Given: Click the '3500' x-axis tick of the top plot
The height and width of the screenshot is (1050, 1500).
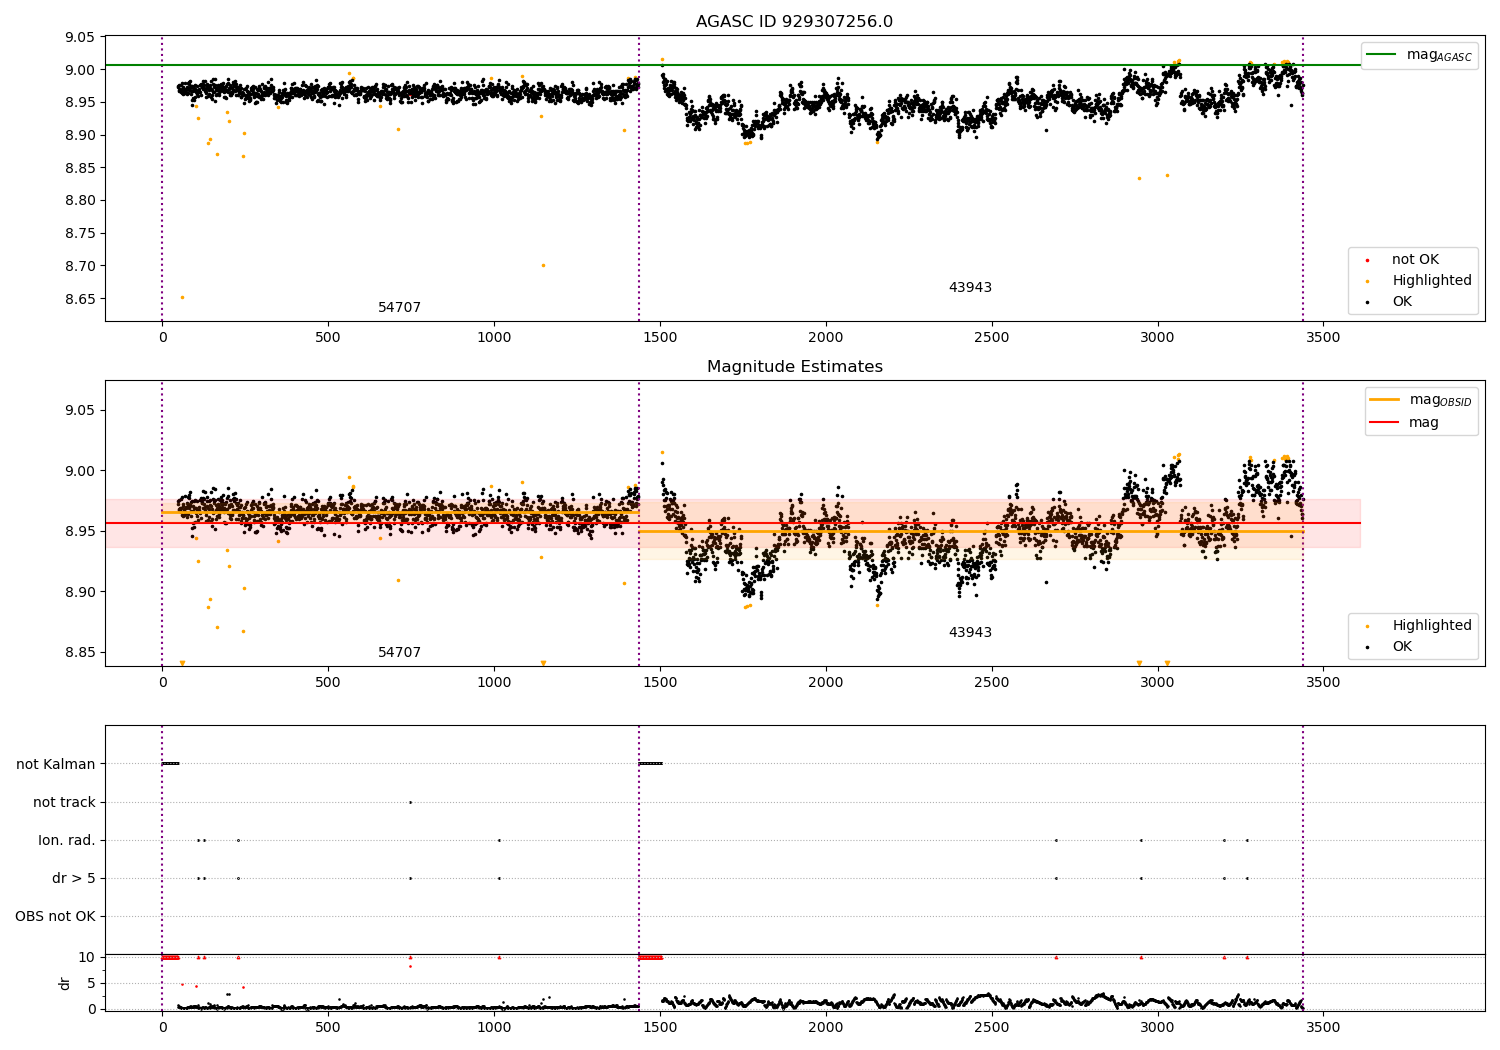Looking at the screenshot, I should coord(1324,338).
